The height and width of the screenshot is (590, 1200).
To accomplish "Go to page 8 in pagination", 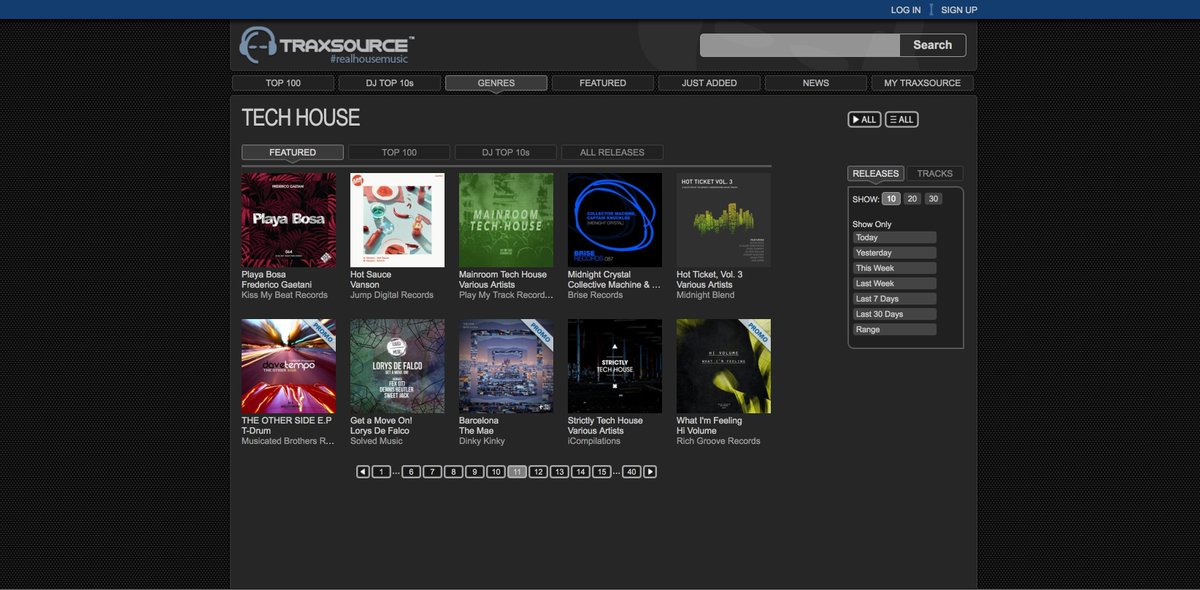I will click(453, 472).
